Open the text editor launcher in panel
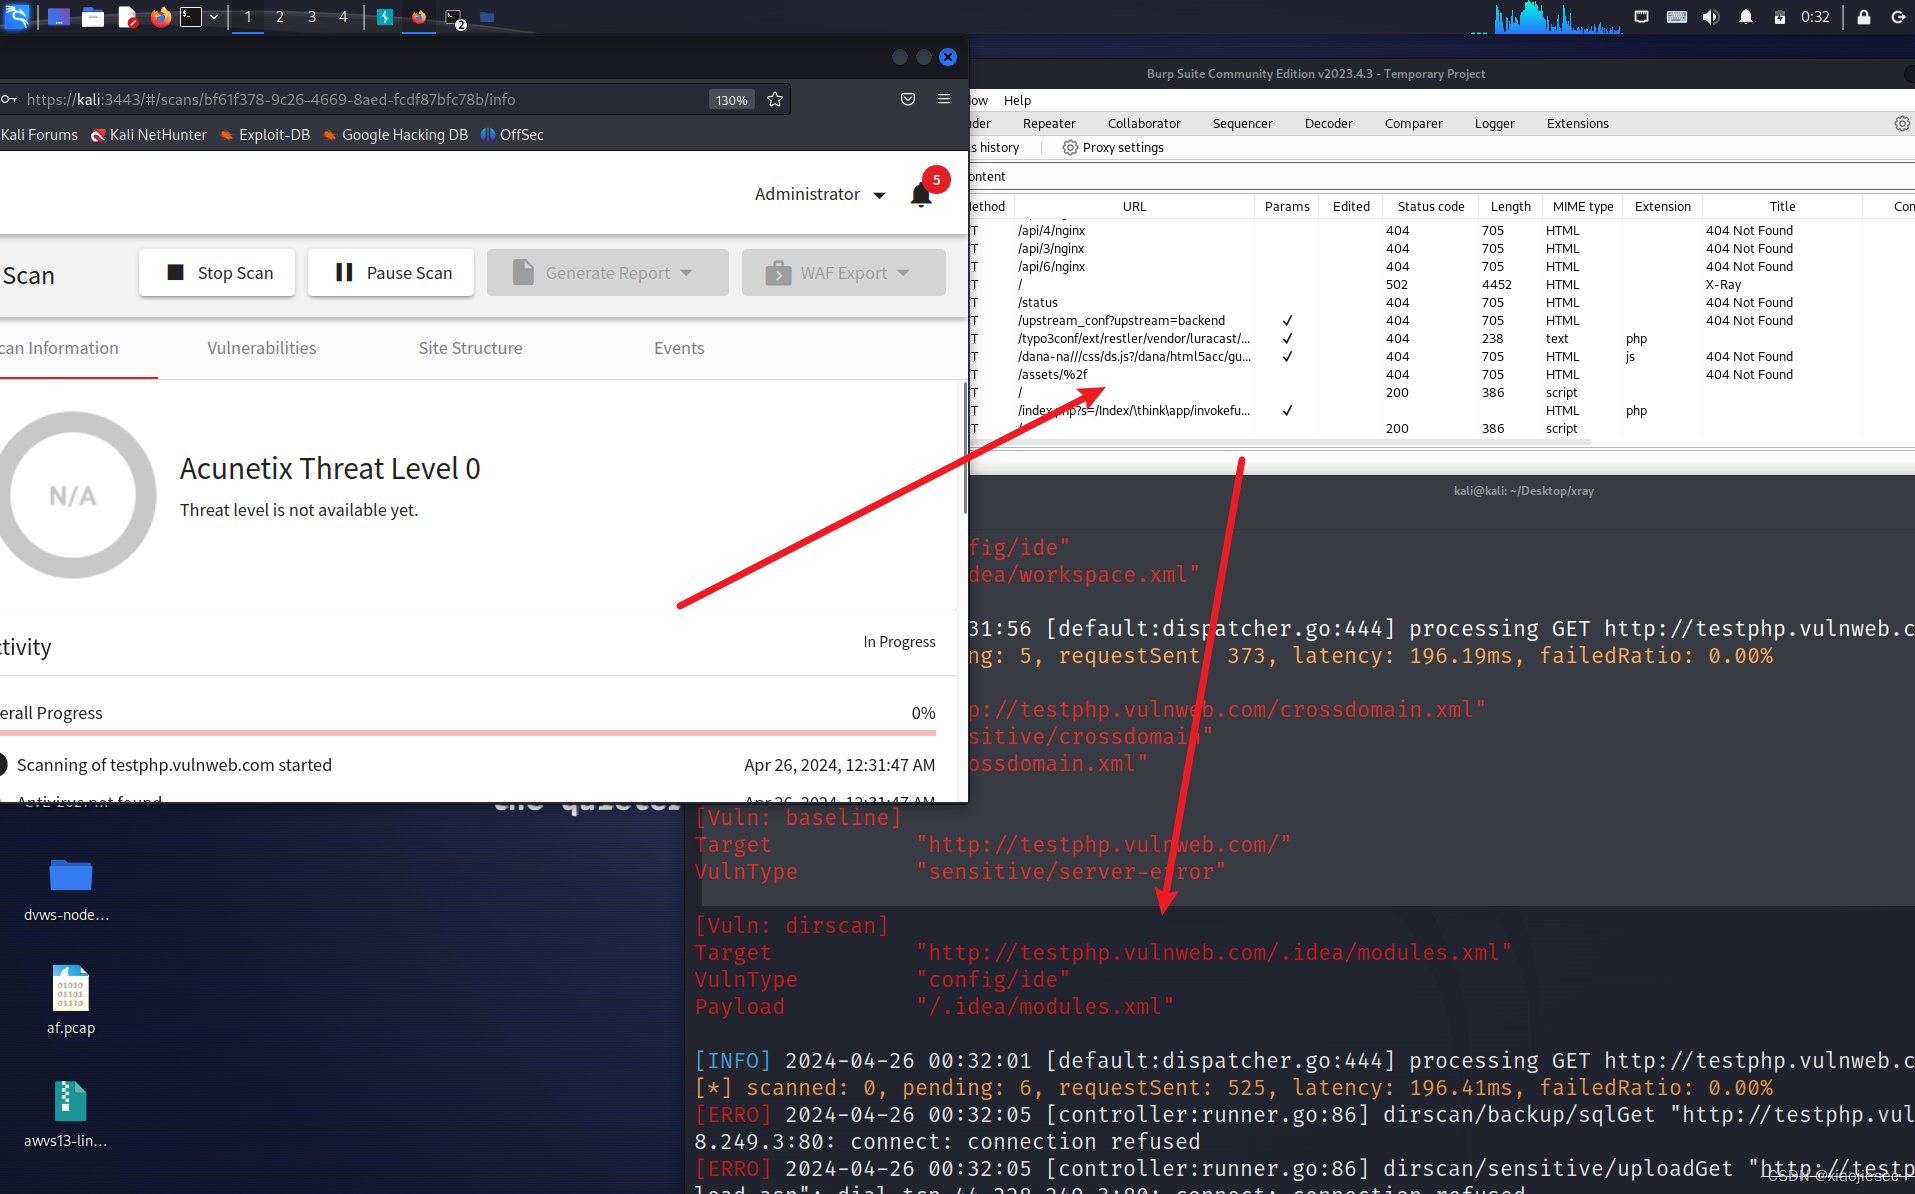The width and height of the screenshot is (1915, 1194). tap(127, 17)
